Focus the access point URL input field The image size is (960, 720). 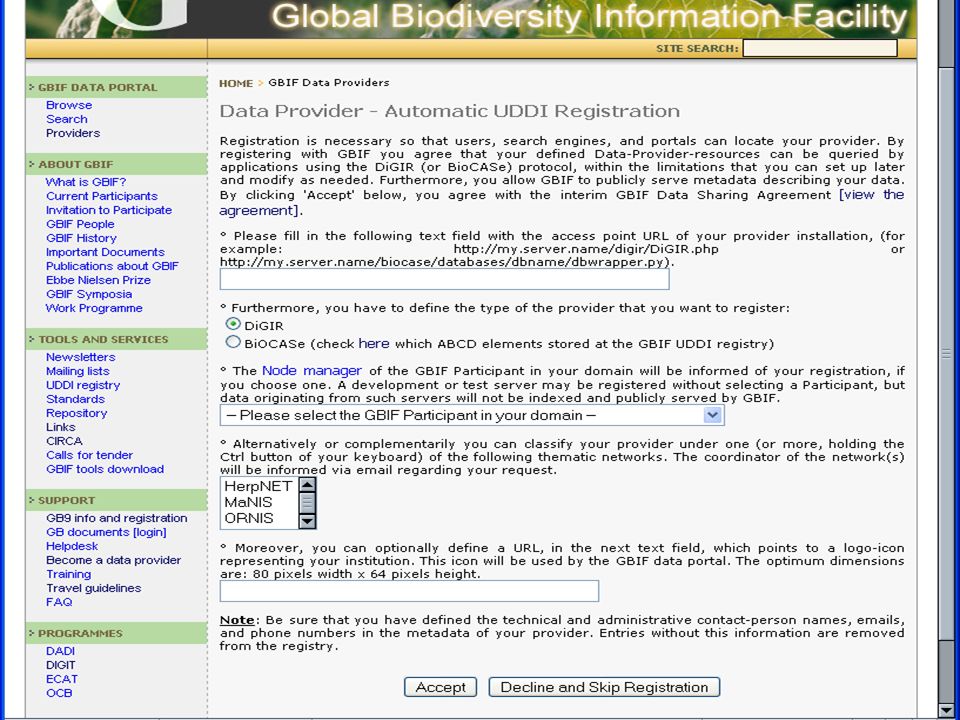[444, 279]
